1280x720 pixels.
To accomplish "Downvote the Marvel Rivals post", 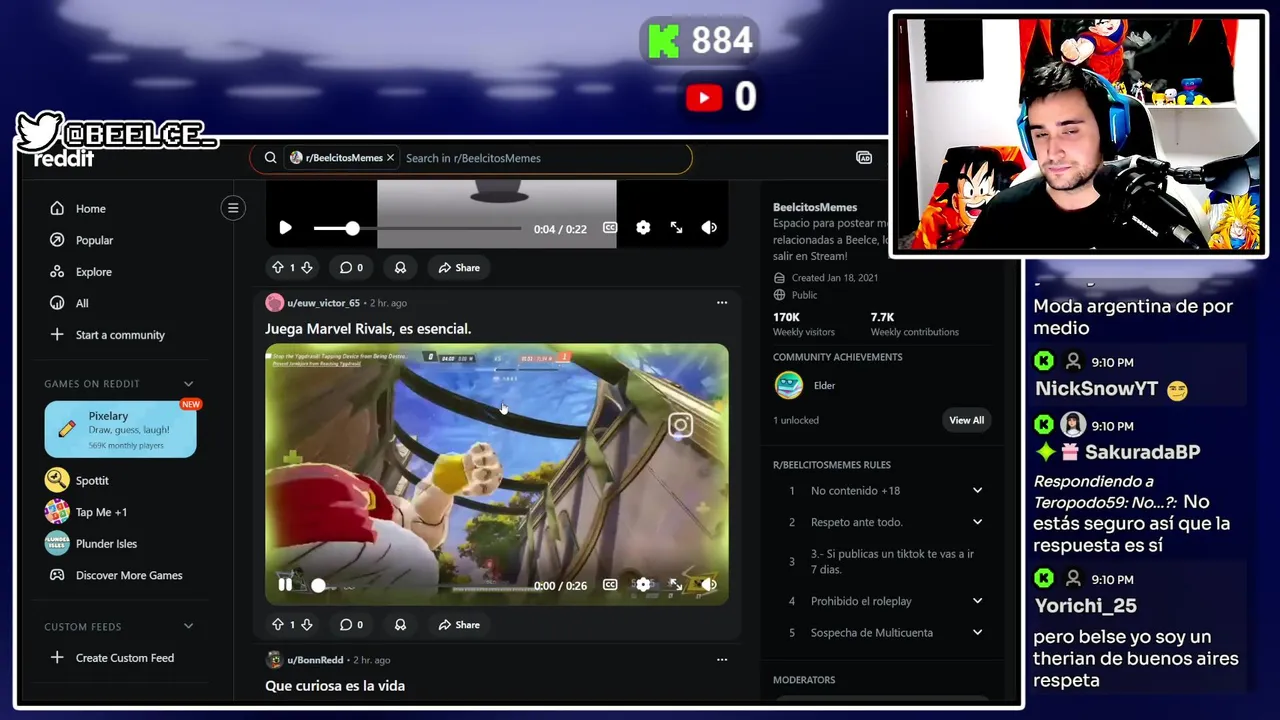I will pos(307,624).
